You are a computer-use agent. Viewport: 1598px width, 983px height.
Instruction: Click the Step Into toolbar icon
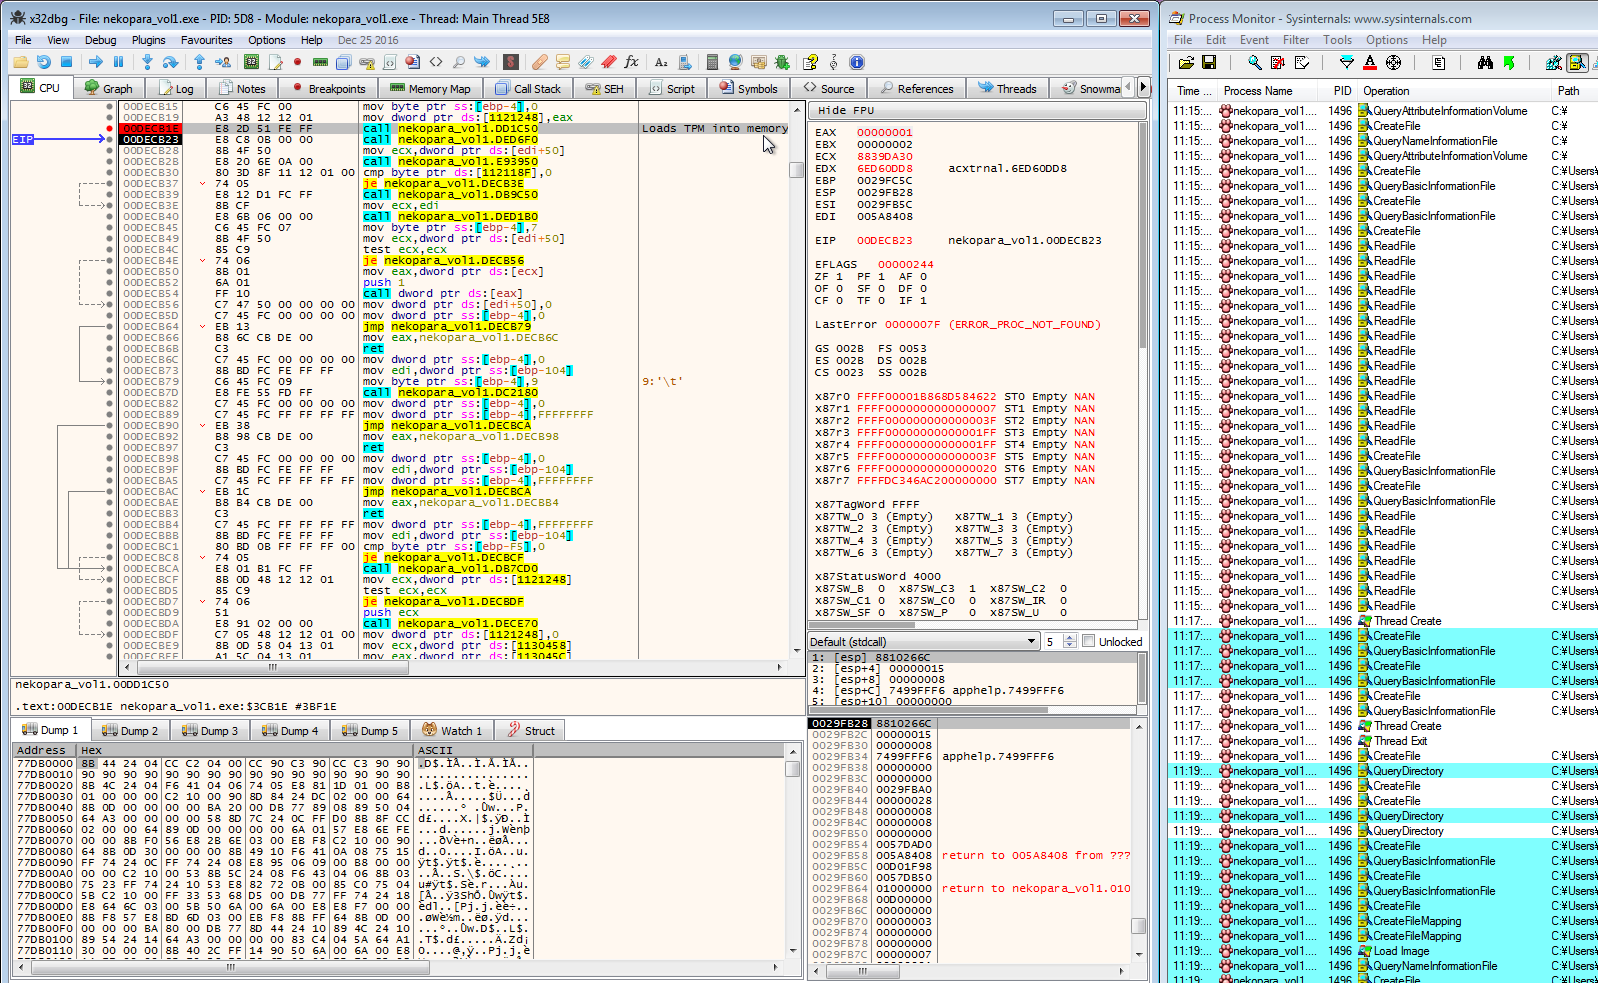coord(147,62)
